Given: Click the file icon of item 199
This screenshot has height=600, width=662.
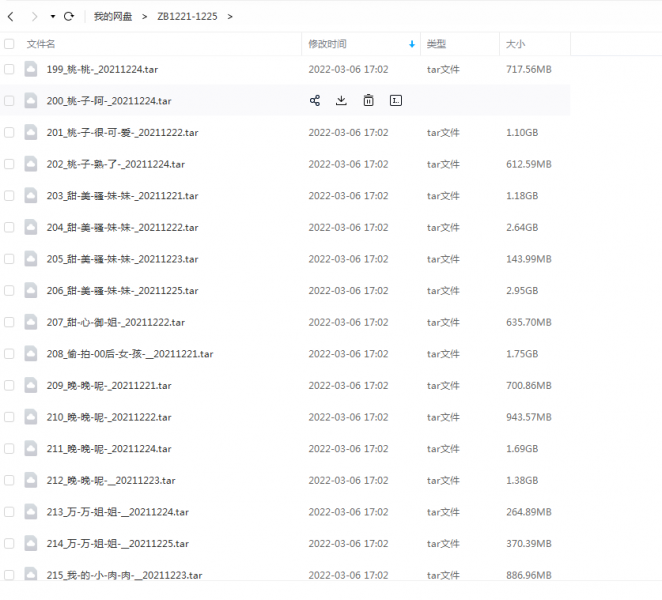Looking at the screenshot, I should point(31,69).
